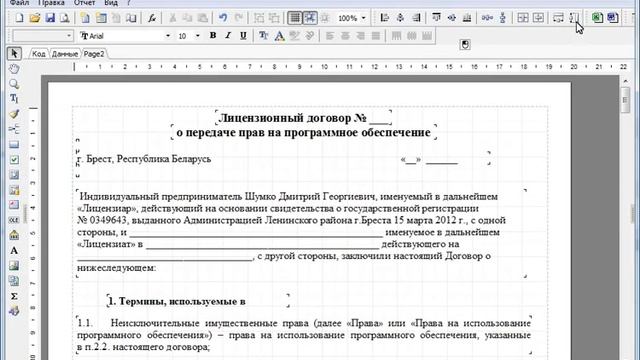The width and height of the screenshot is (640, 360).
Task: Insert a text object with A icon
Action: coord(14,251)
